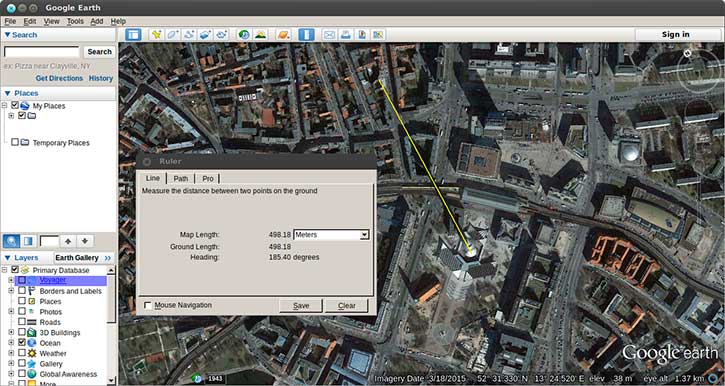This screenshot has width=725, height=386.
Task: Toggle the Ruler tool icon
Action: (x=306, y=35)
